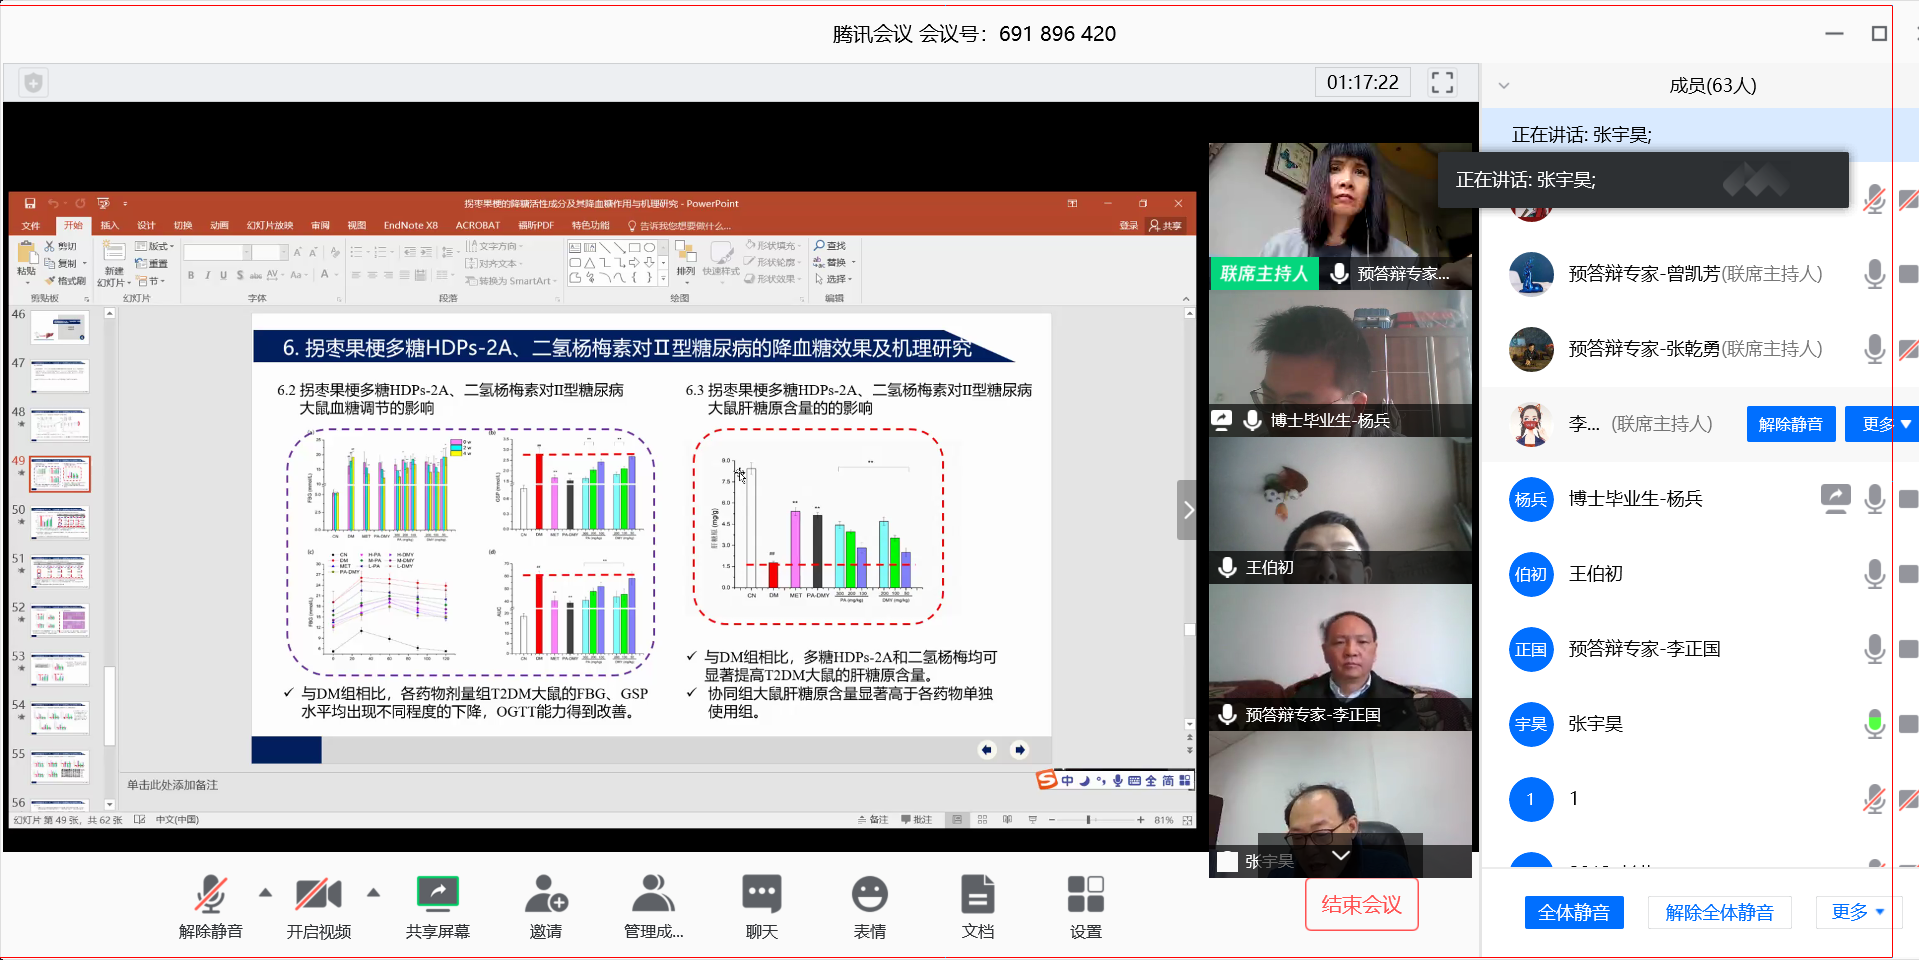1919x960 pixels.
Task: Open the 更多 dropdown at members panel bottom
Action: coord(1856,912)
